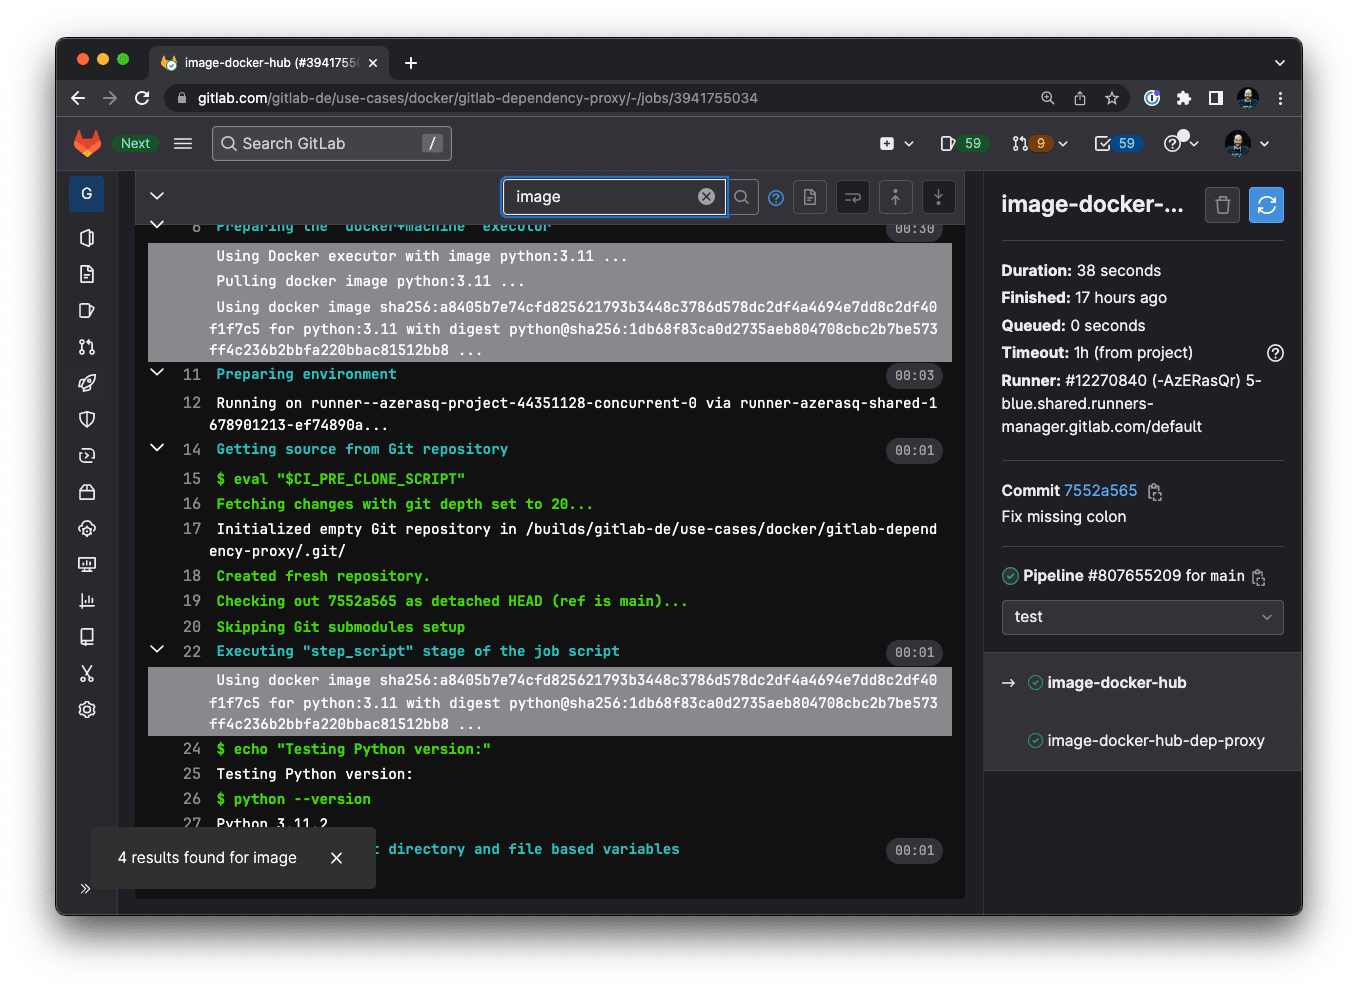This screenshot has width=1358, height=989.
Task: Show the complete raw log
Action: pos(810,197)
